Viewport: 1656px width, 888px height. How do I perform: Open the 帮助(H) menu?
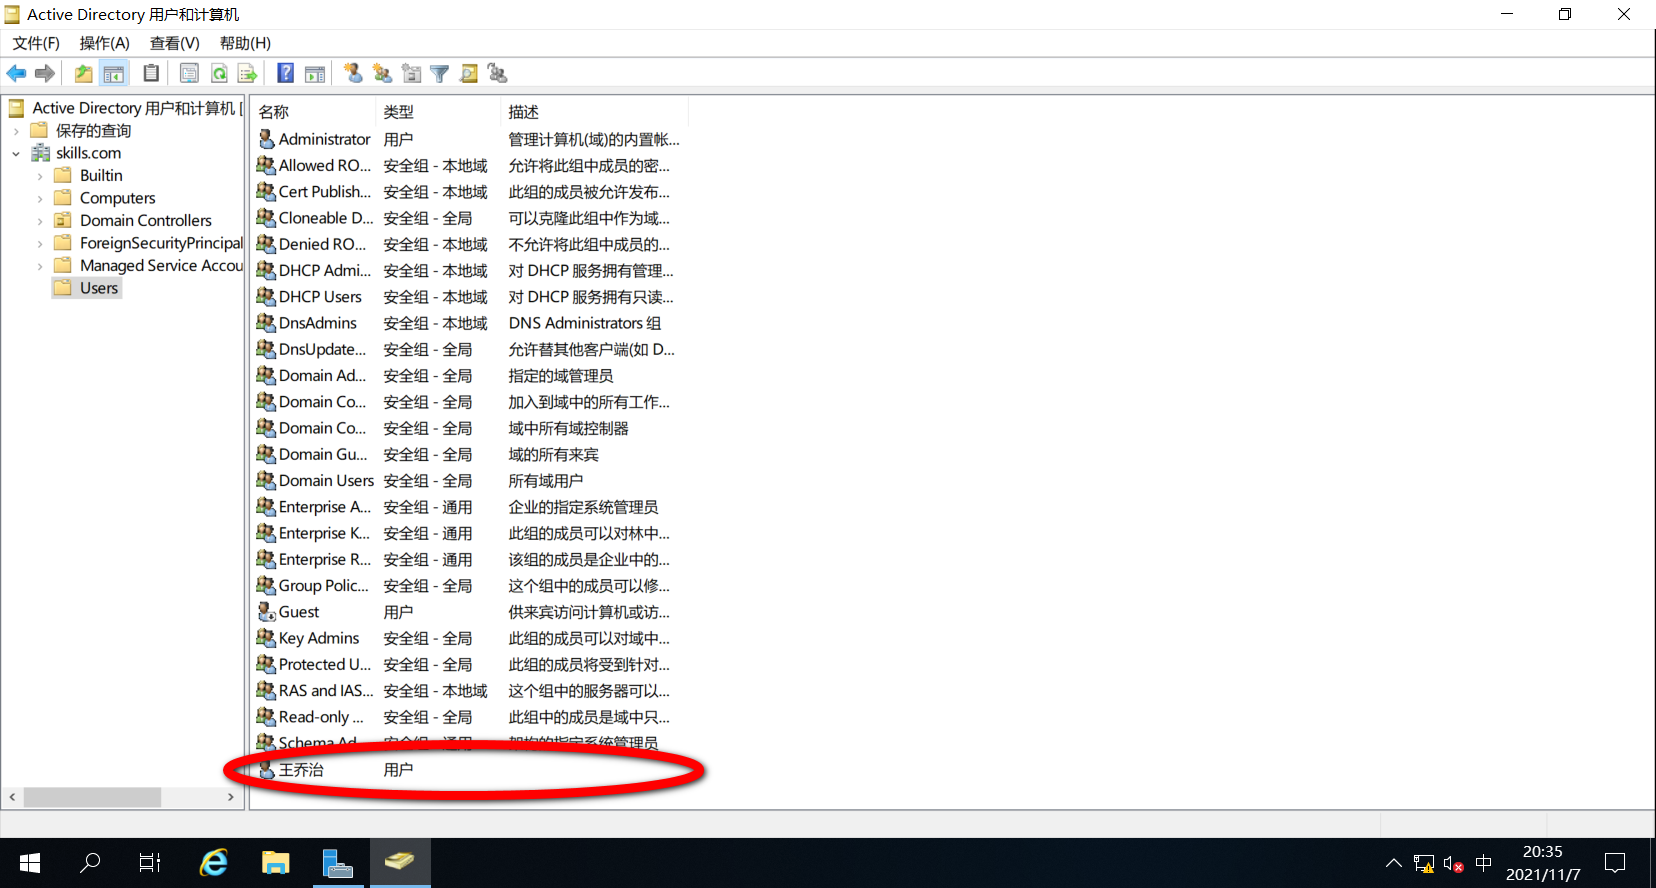(x=246, y=43)
